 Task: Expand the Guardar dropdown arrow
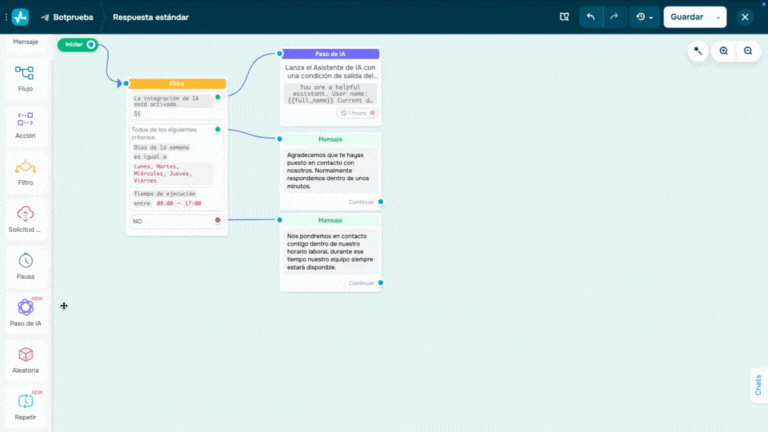coord(718,17)
